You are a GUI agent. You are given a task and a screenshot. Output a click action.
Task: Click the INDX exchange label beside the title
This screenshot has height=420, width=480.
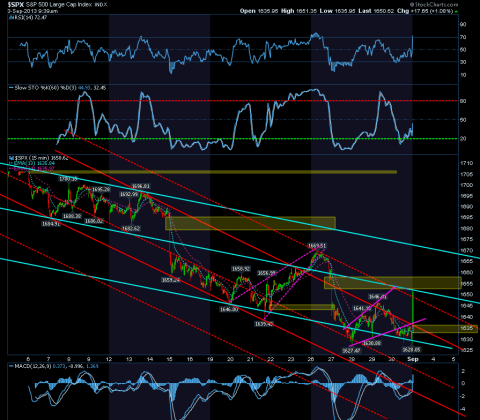(x=101, y=5)
